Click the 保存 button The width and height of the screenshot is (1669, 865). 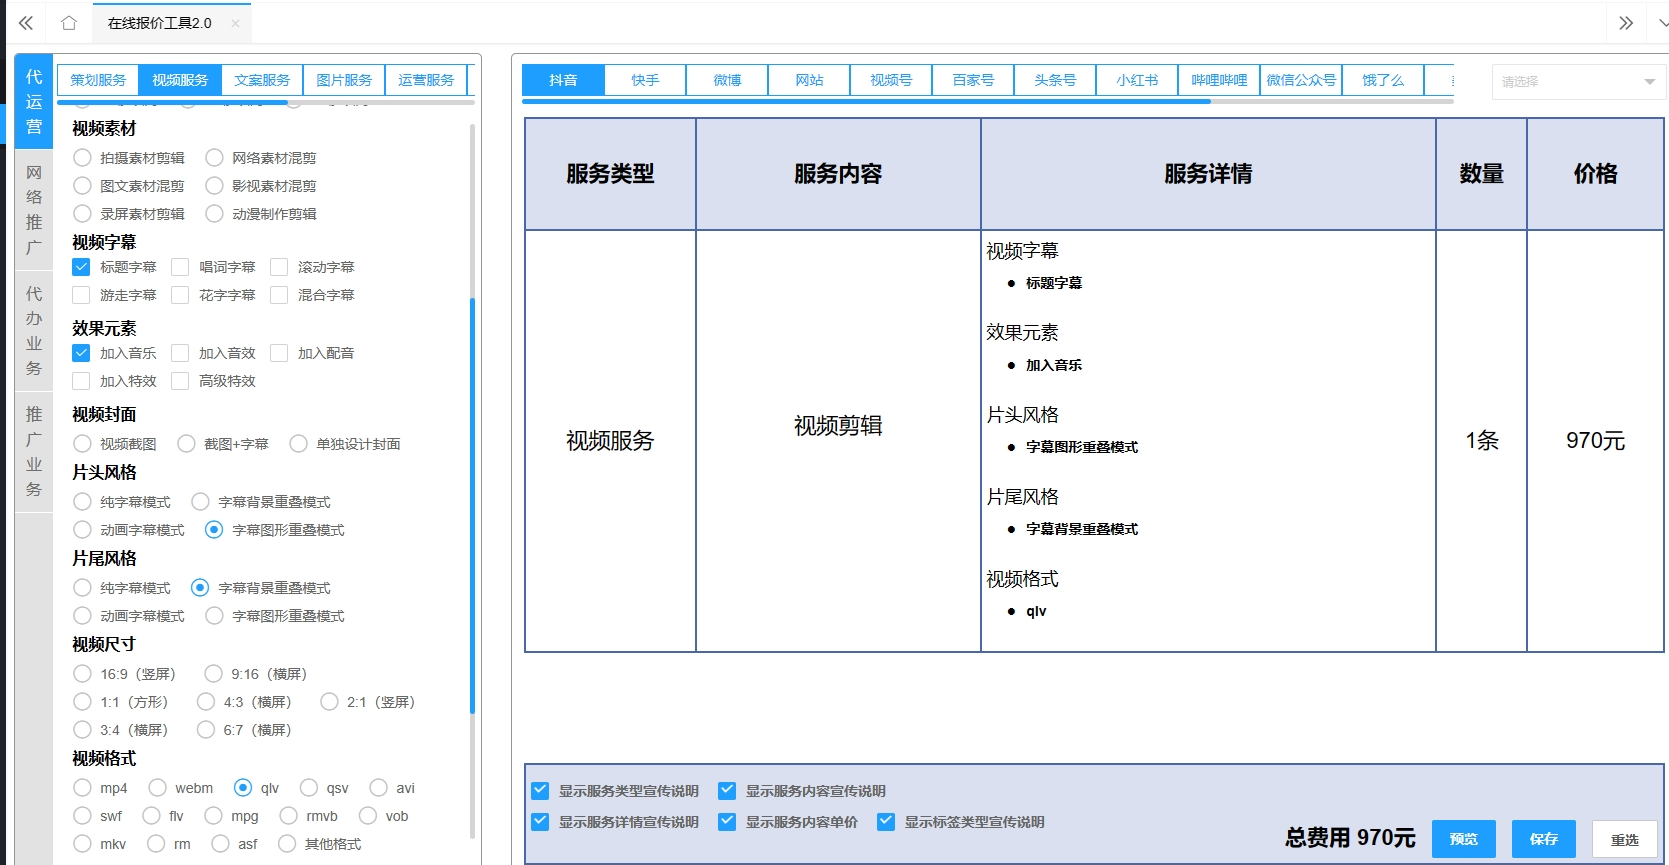pyautogui.click(x=1544, y=839)
